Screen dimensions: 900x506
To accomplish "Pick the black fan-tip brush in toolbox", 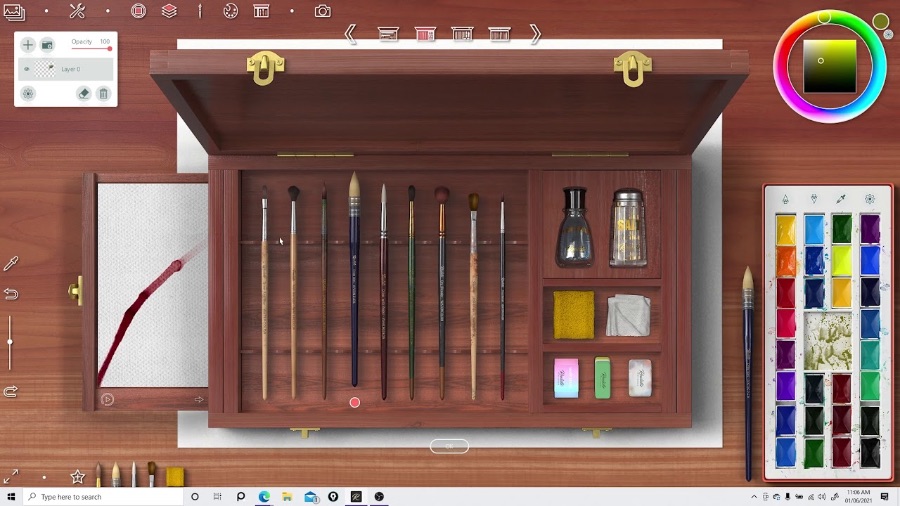I will click(x=293, y=291).
